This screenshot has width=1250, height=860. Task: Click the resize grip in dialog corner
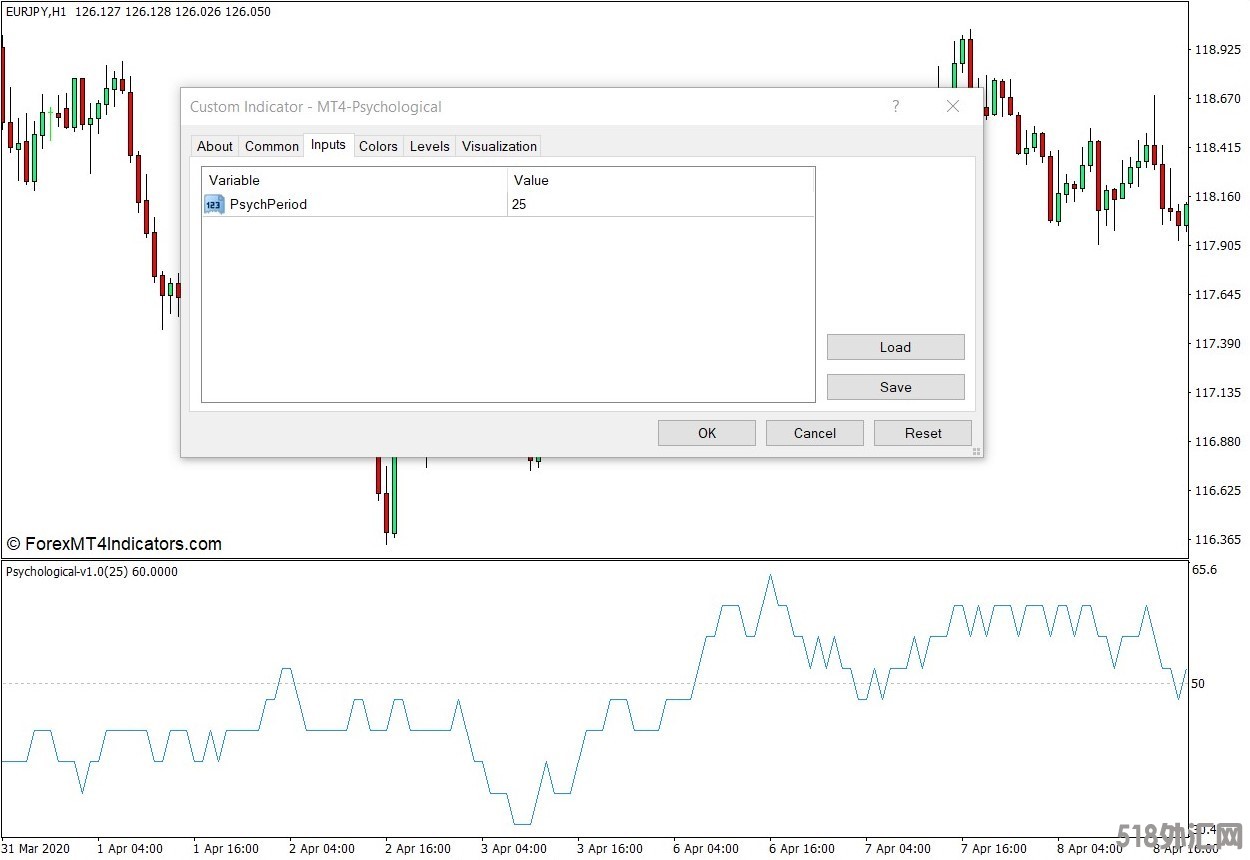(x=976, y=452)
